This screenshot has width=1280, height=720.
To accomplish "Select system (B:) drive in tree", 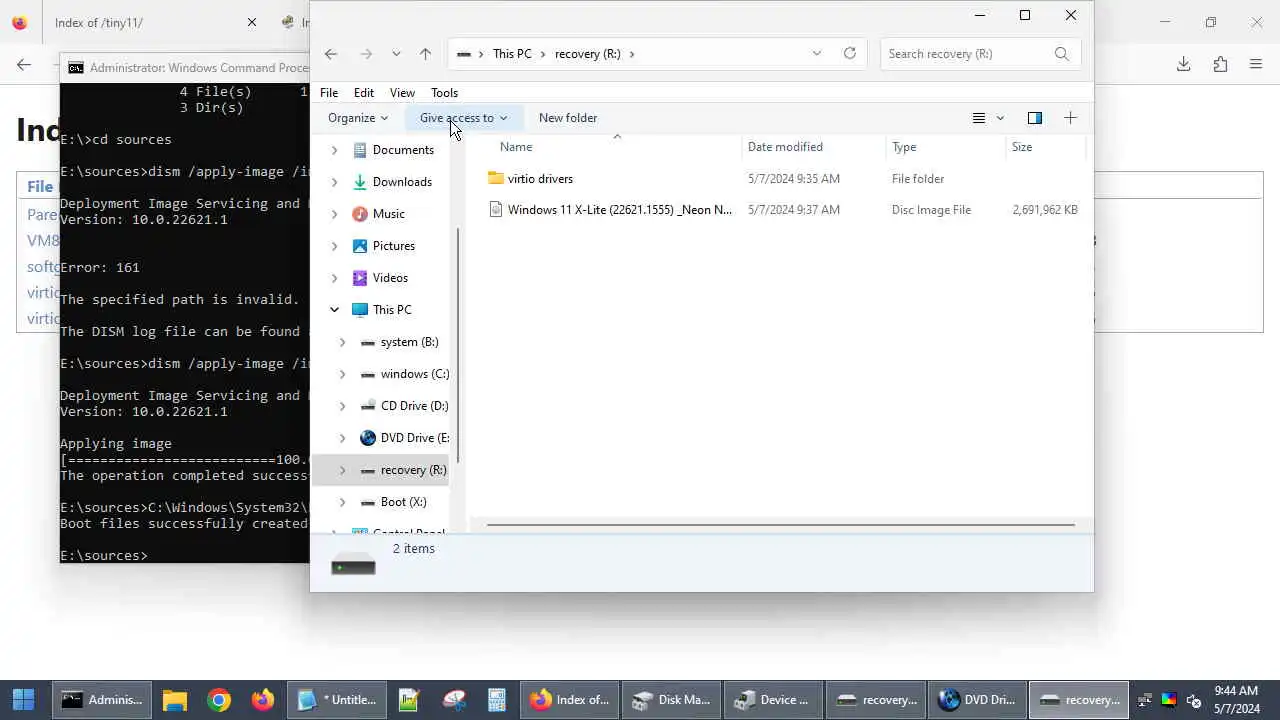I will point(409,342).
